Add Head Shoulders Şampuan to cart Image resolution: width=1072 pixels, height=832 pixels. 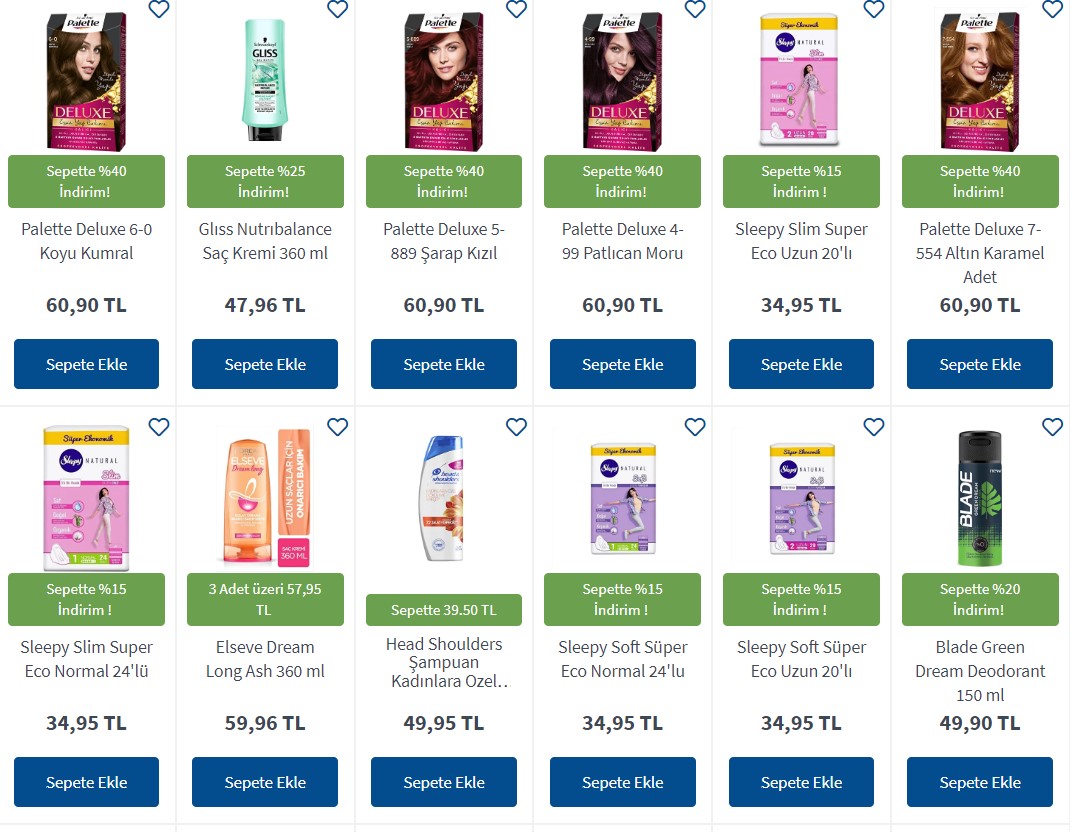click(x=444, y=782)
